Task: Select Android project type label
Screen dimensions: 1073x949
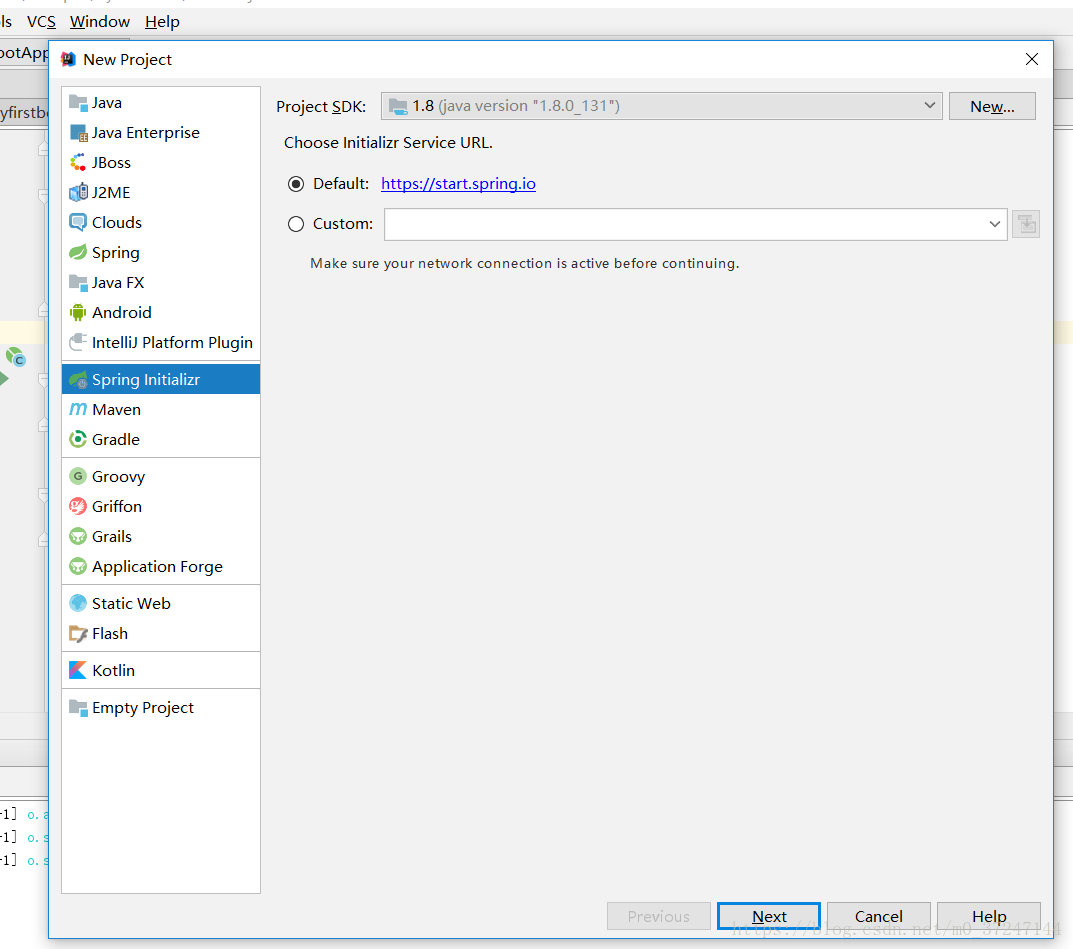Action: pyautogui.click(x=122, y=313)
